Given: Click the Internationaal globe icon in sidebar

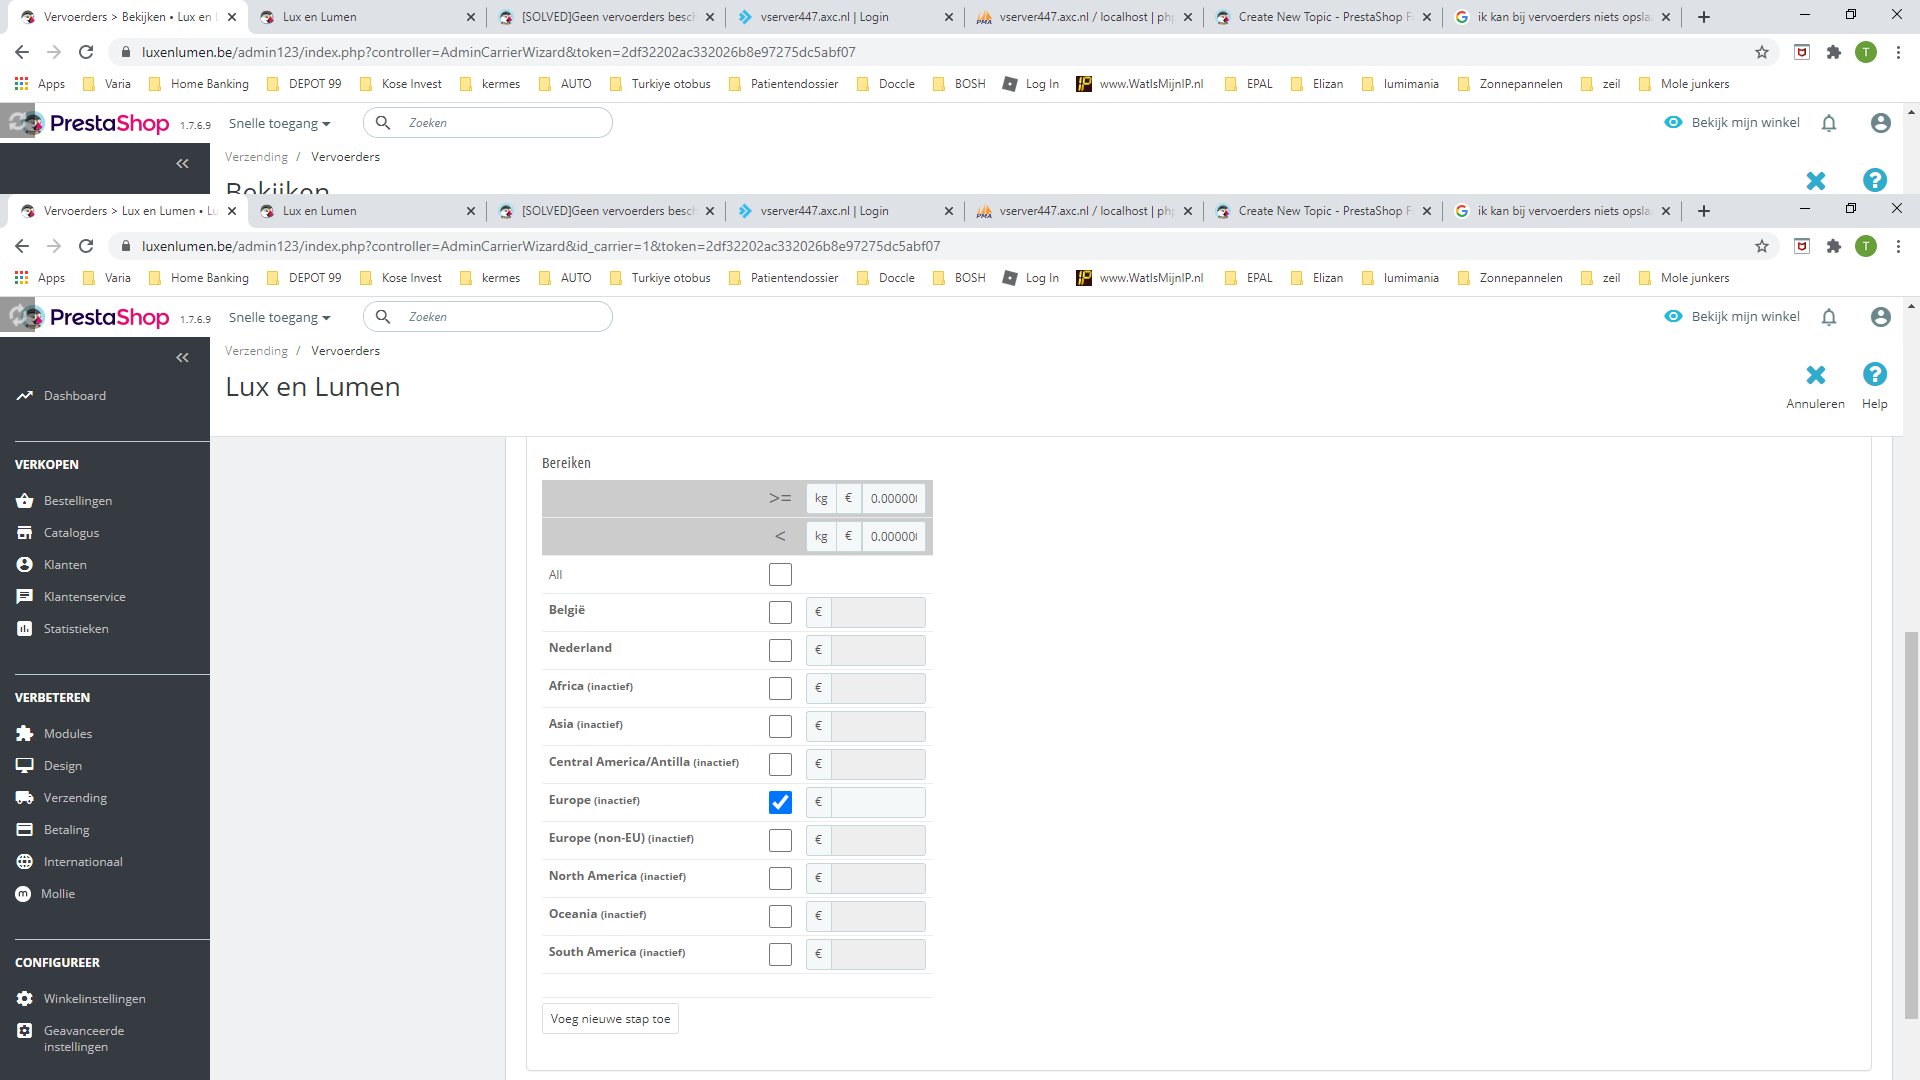Looking at the screenshot, I should (25, 862).
